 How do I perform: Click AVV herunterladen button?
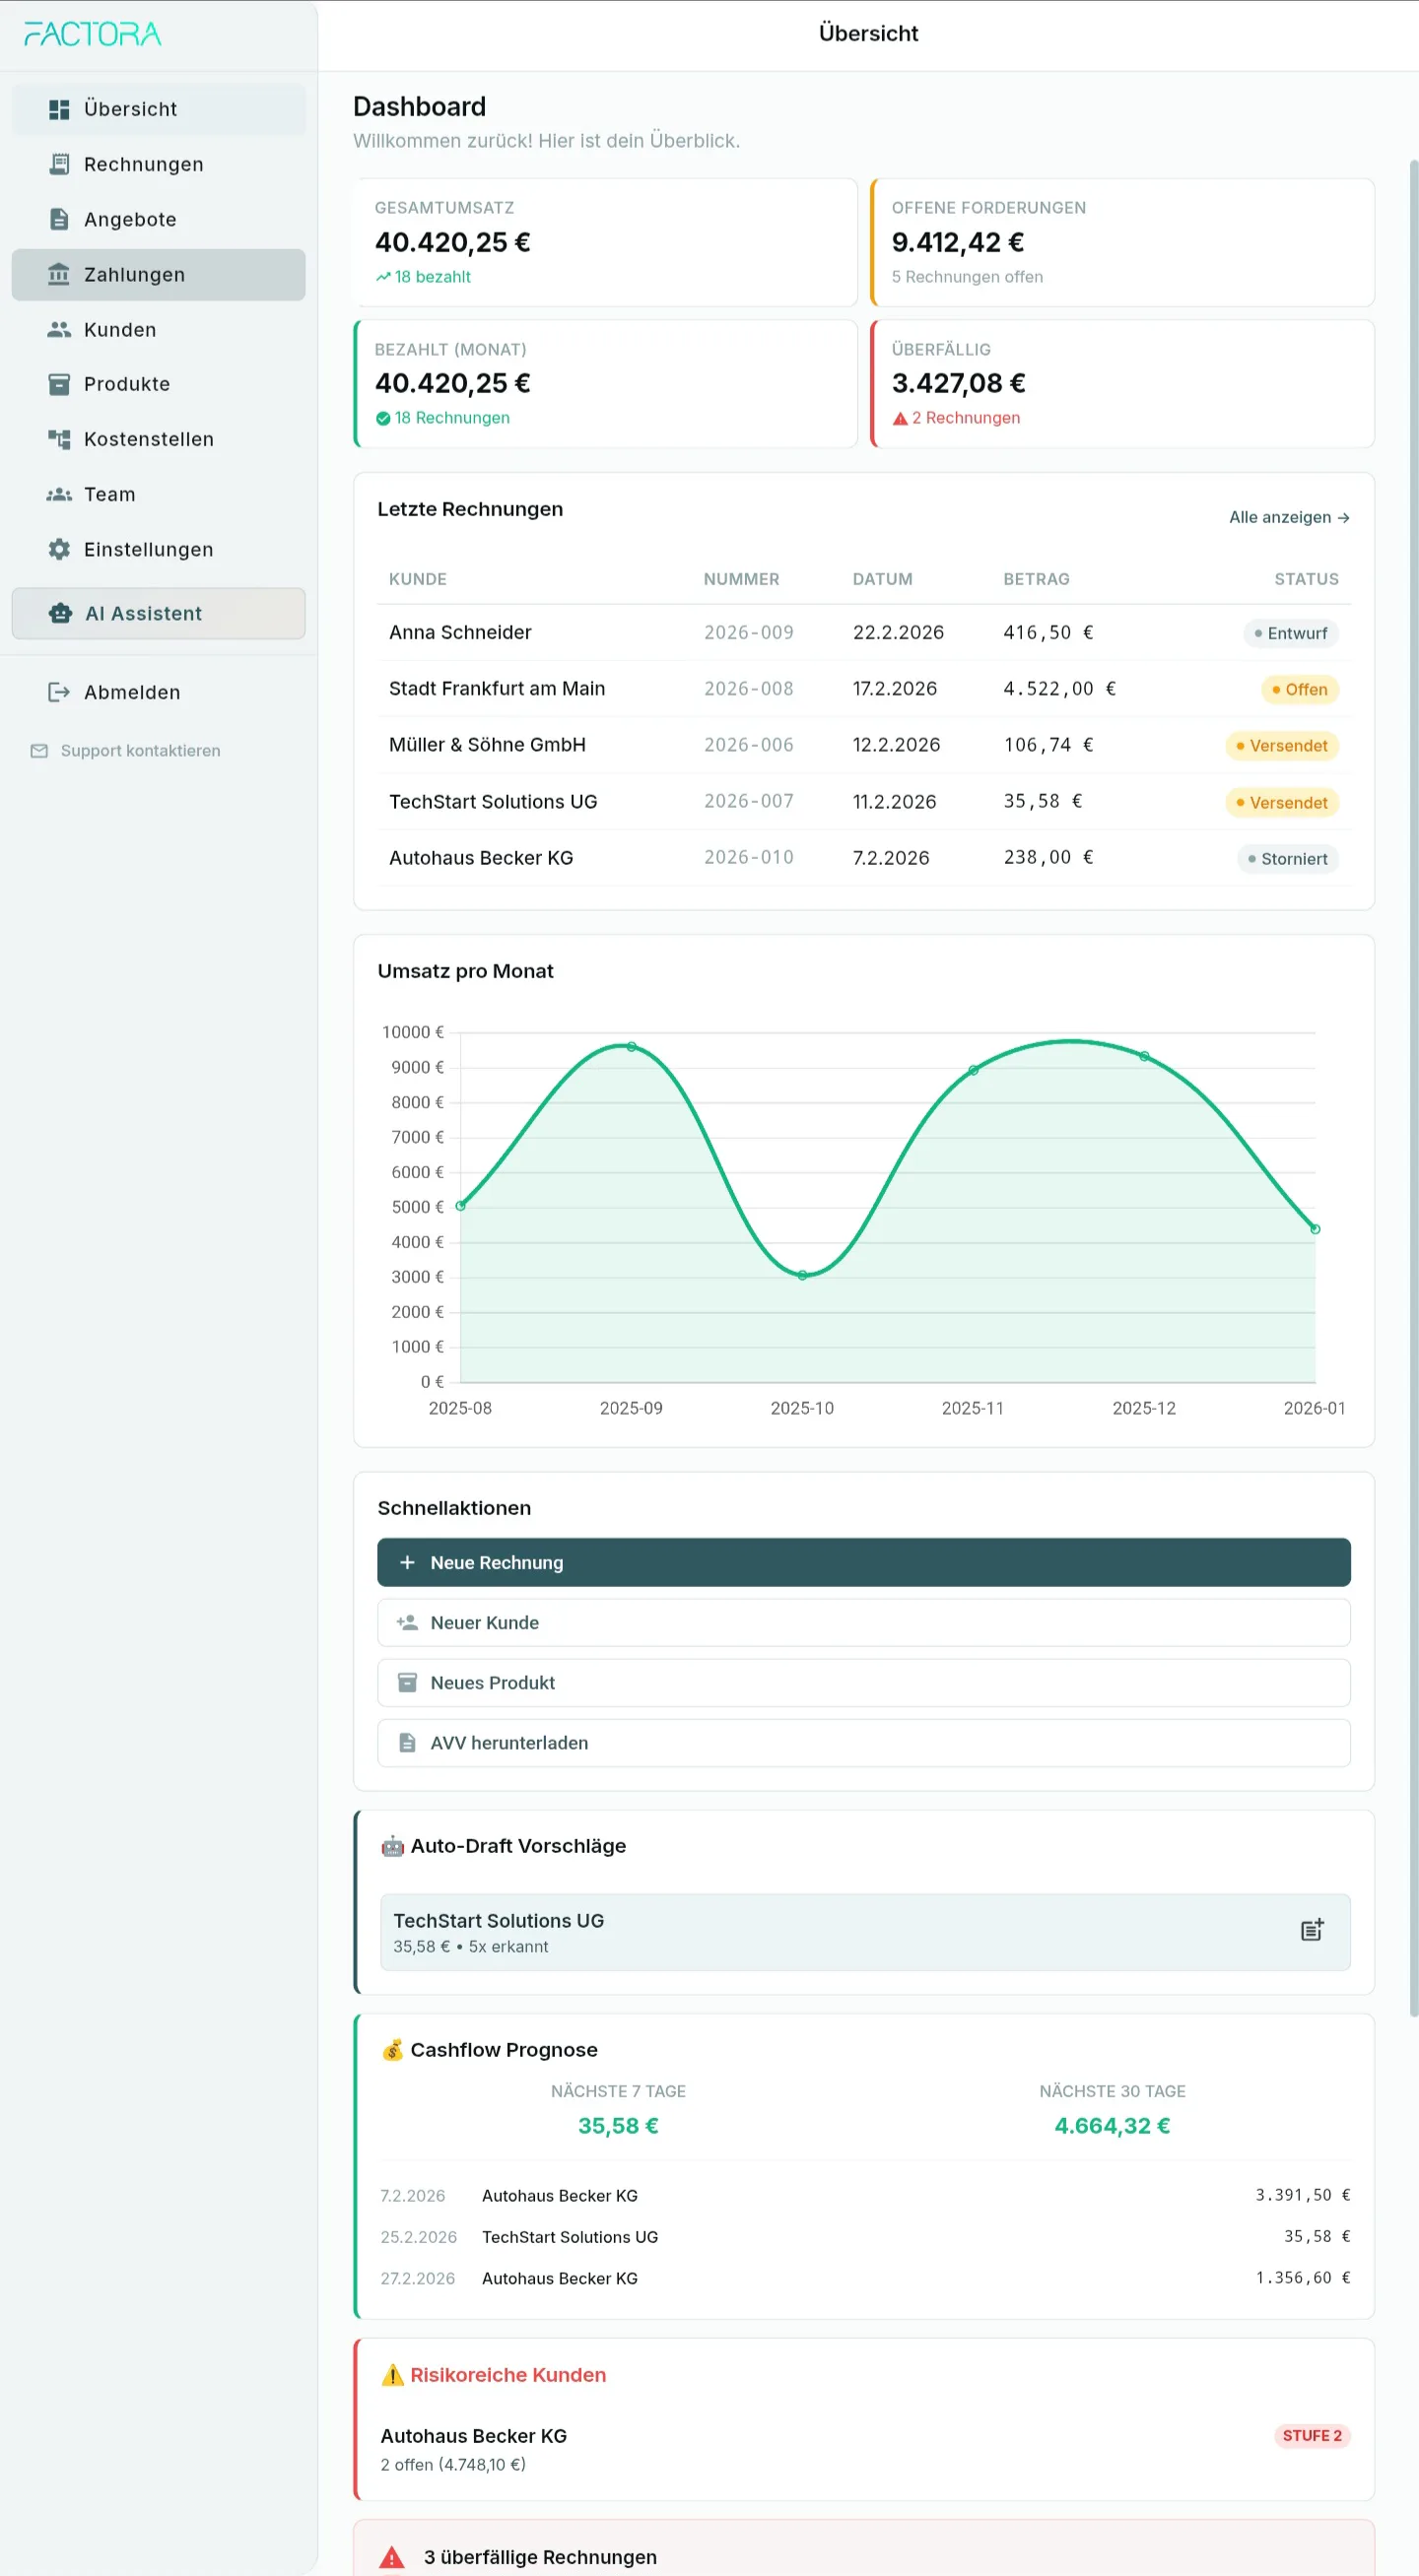pos(863,1742)
